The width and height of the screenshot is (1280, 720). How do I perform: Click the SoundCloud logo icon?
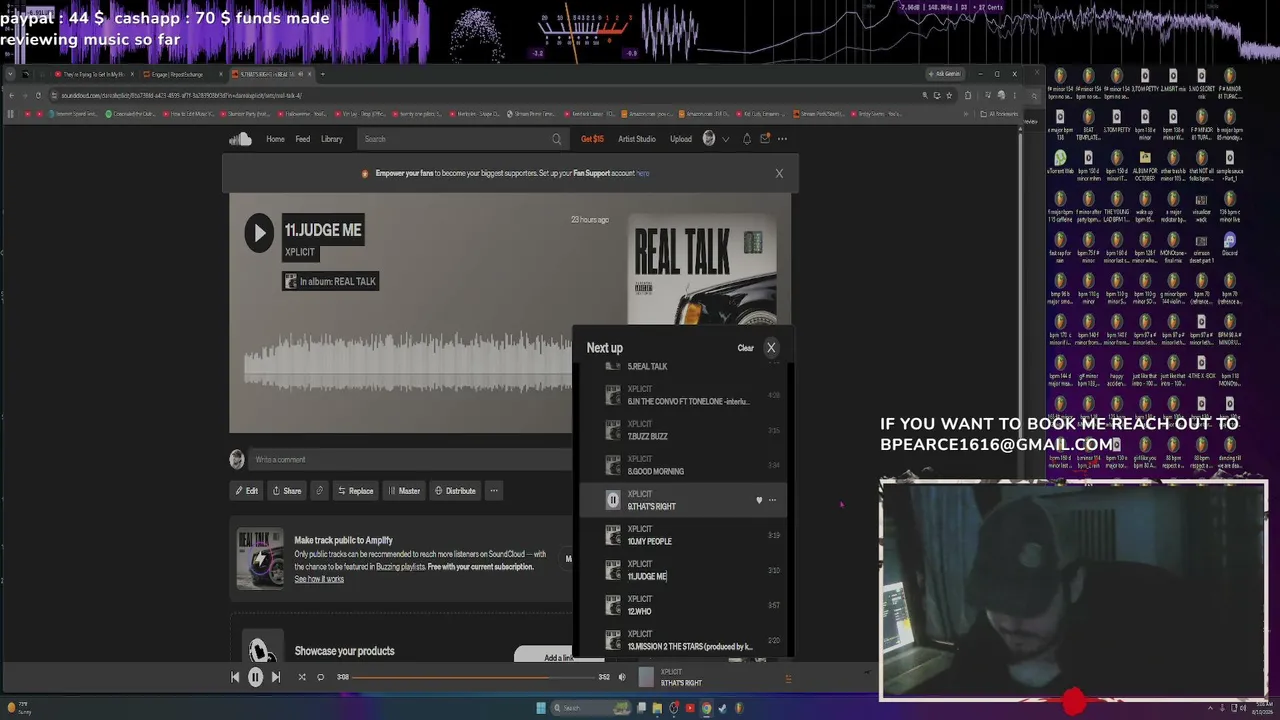click(x=240, y=139)
